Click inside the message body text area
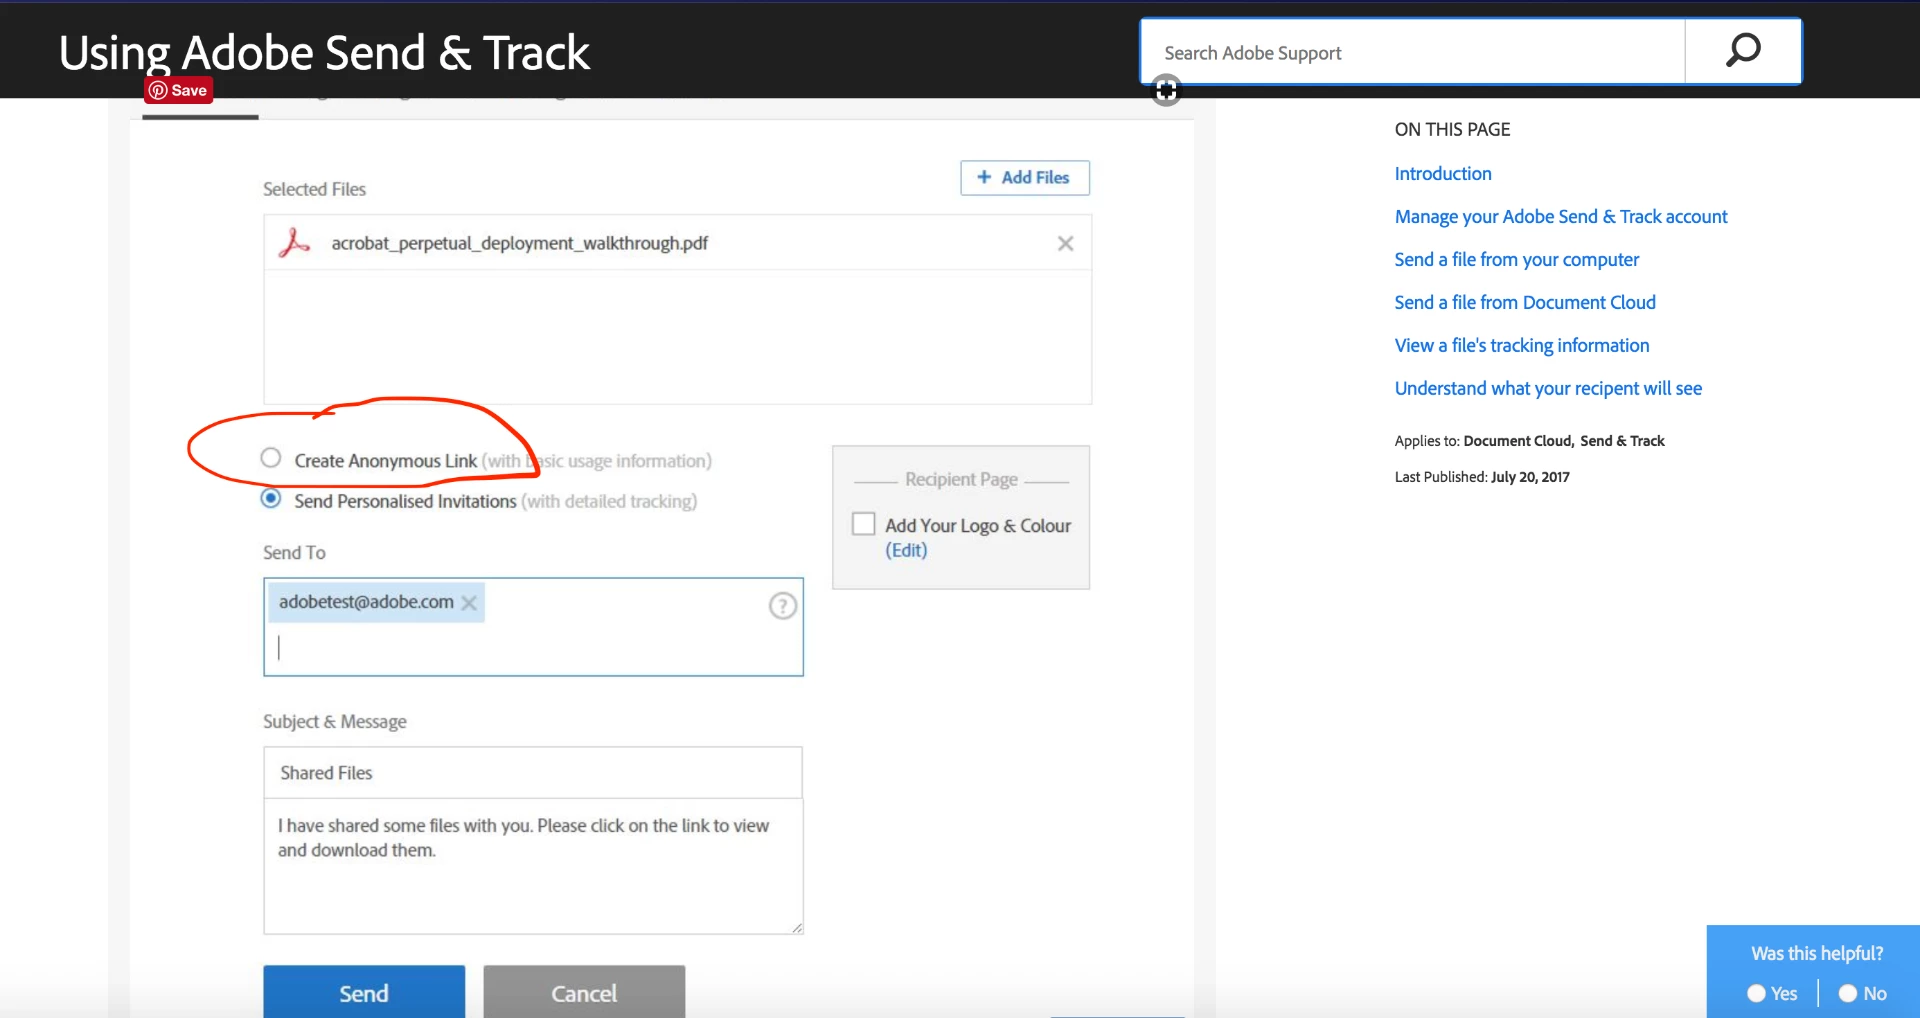This screenshot has height=1018, width=1920. 533,866
